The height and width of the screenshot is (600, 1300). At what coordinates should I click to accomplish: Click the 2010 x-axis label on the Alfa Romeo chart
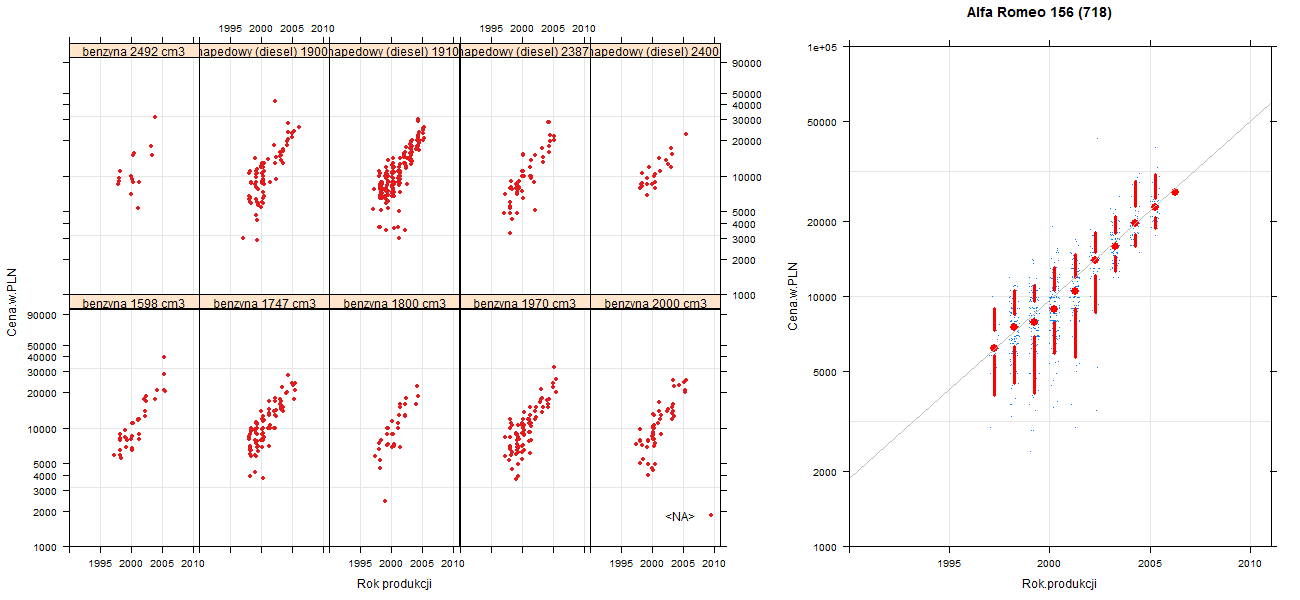click(1250, 563)
